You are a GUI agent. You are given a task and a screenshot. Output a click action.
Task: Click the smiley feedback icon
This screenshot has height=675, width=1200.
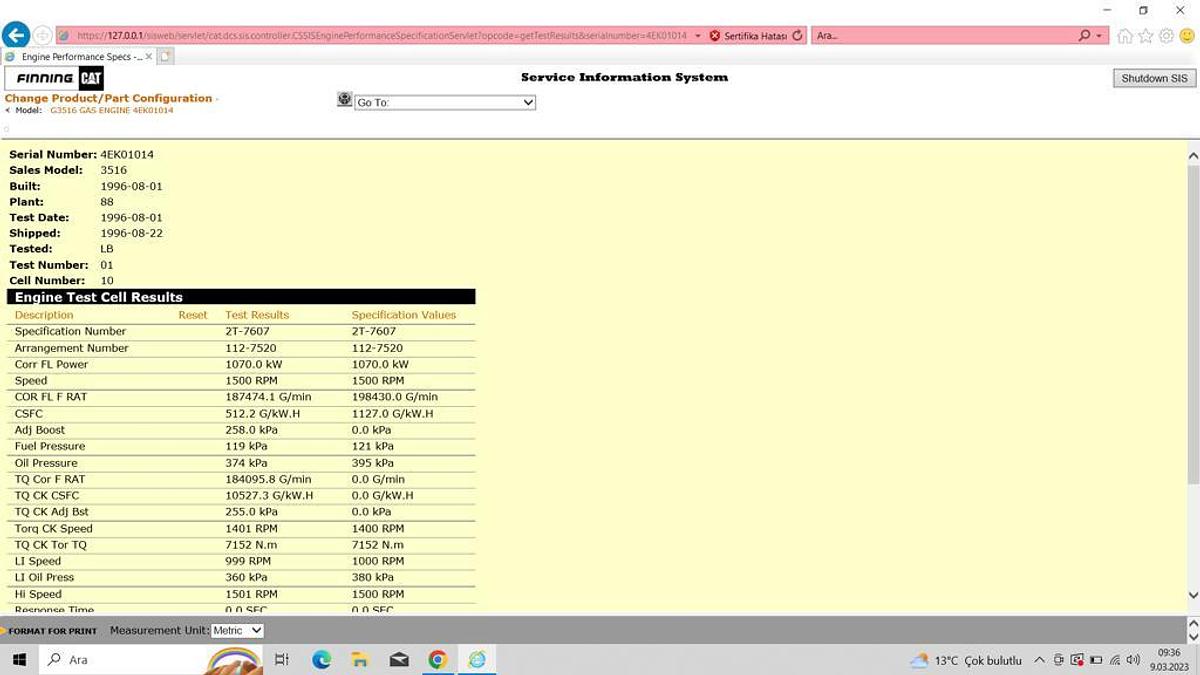pos(1186,35)
